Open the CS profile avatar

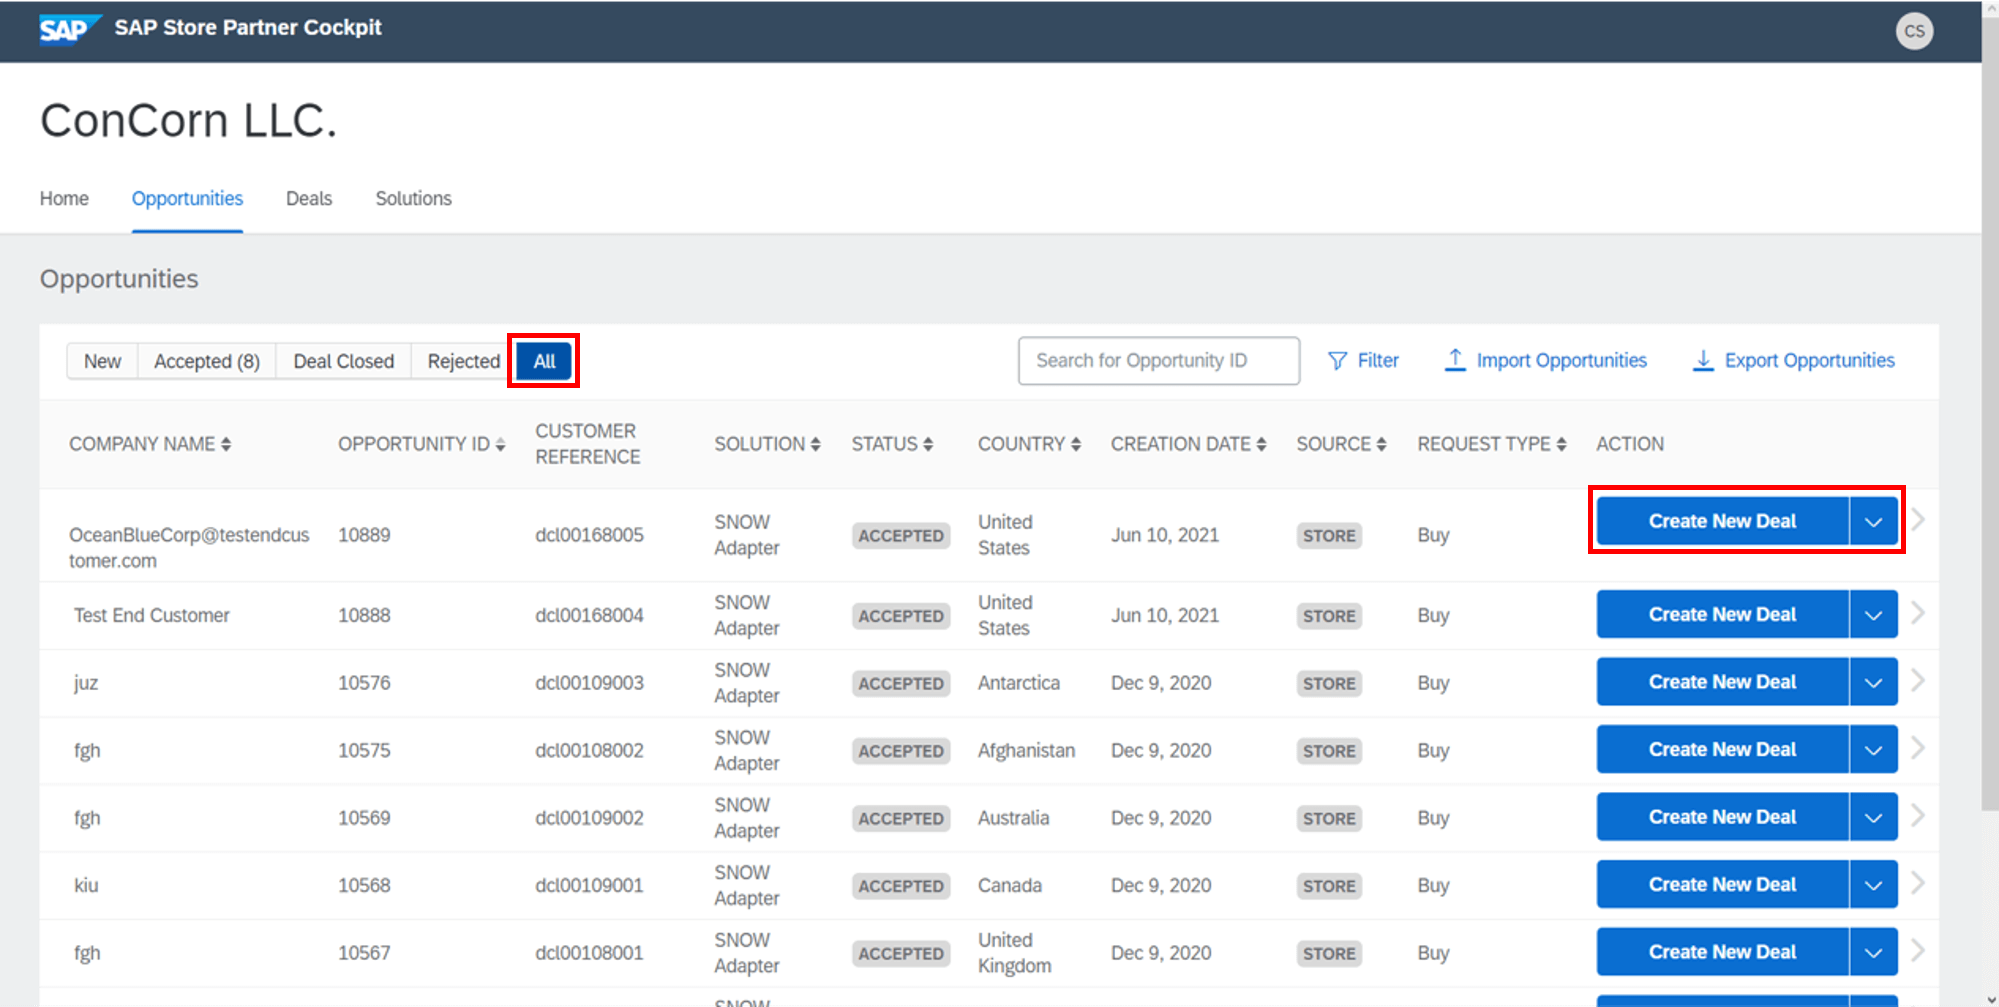(x=1913, y=31)
